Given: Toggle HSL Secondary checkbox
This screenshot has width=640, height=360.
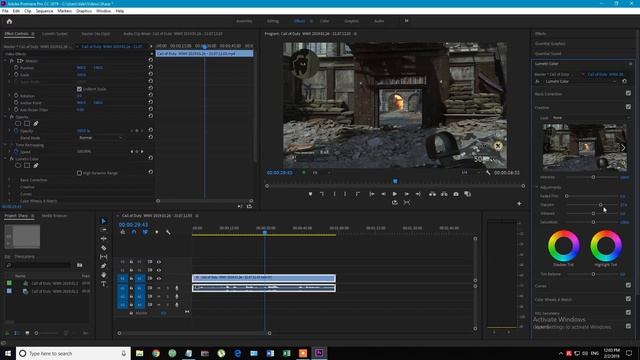Looking at the screenshot, I should 628,312.
